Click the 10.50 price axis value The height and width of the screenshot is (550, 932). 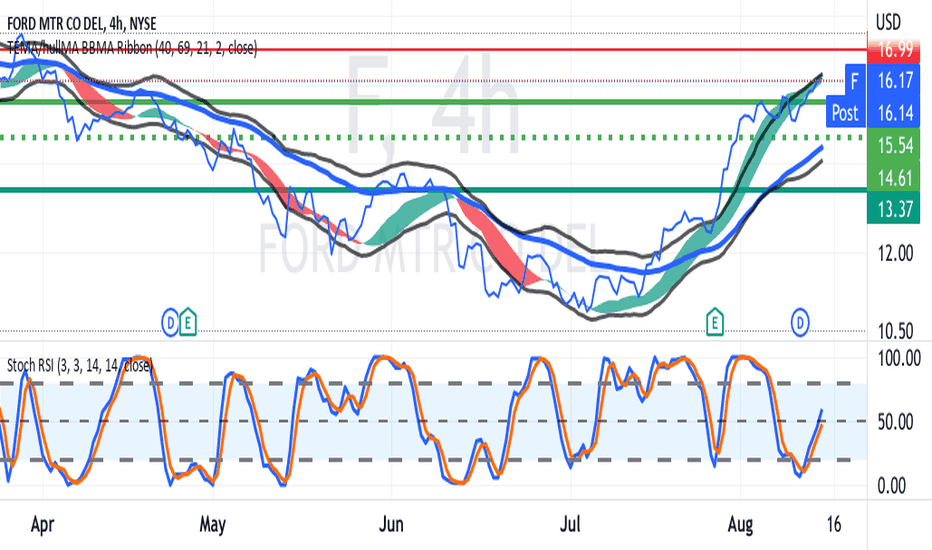tap(895, 331)
